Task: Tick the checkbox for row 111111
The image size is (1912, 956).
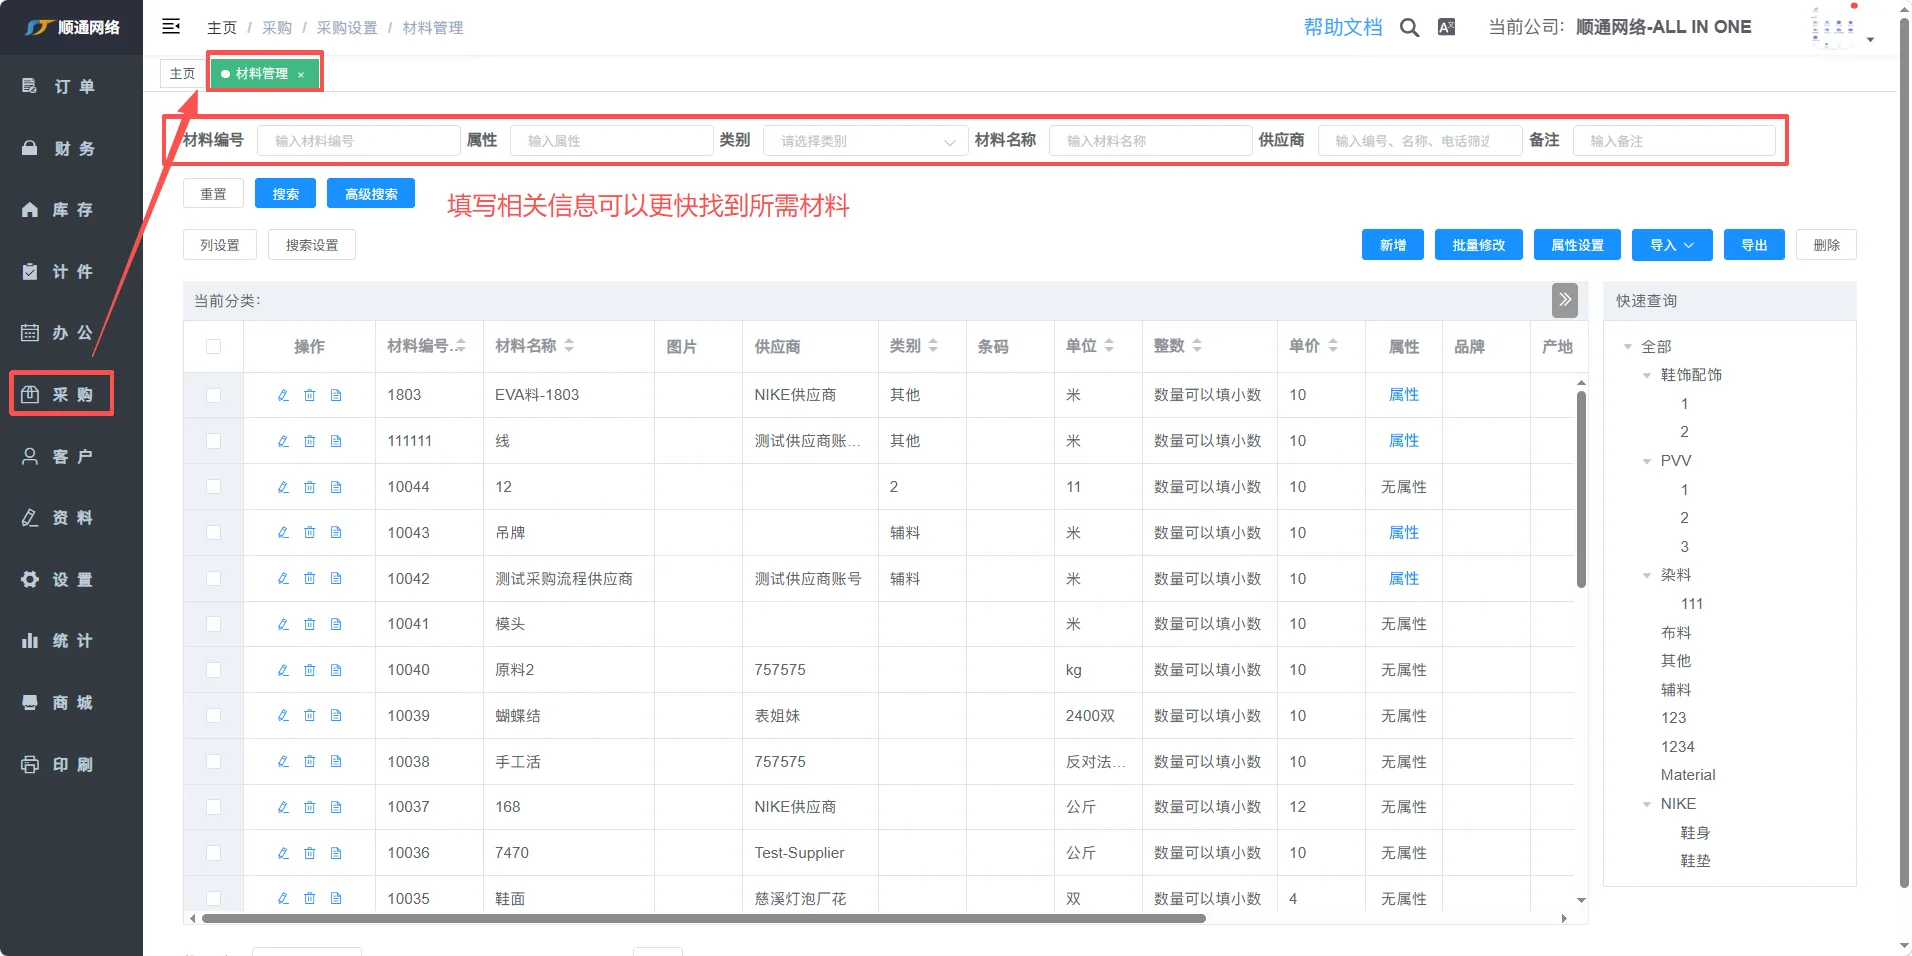Action: coord(213,441)
